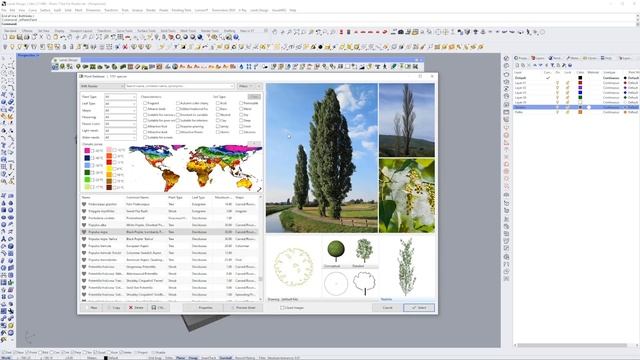Click lock icon of Layer 01
The height and width of the screenshot is (360, 640).
tap(567, 83)
